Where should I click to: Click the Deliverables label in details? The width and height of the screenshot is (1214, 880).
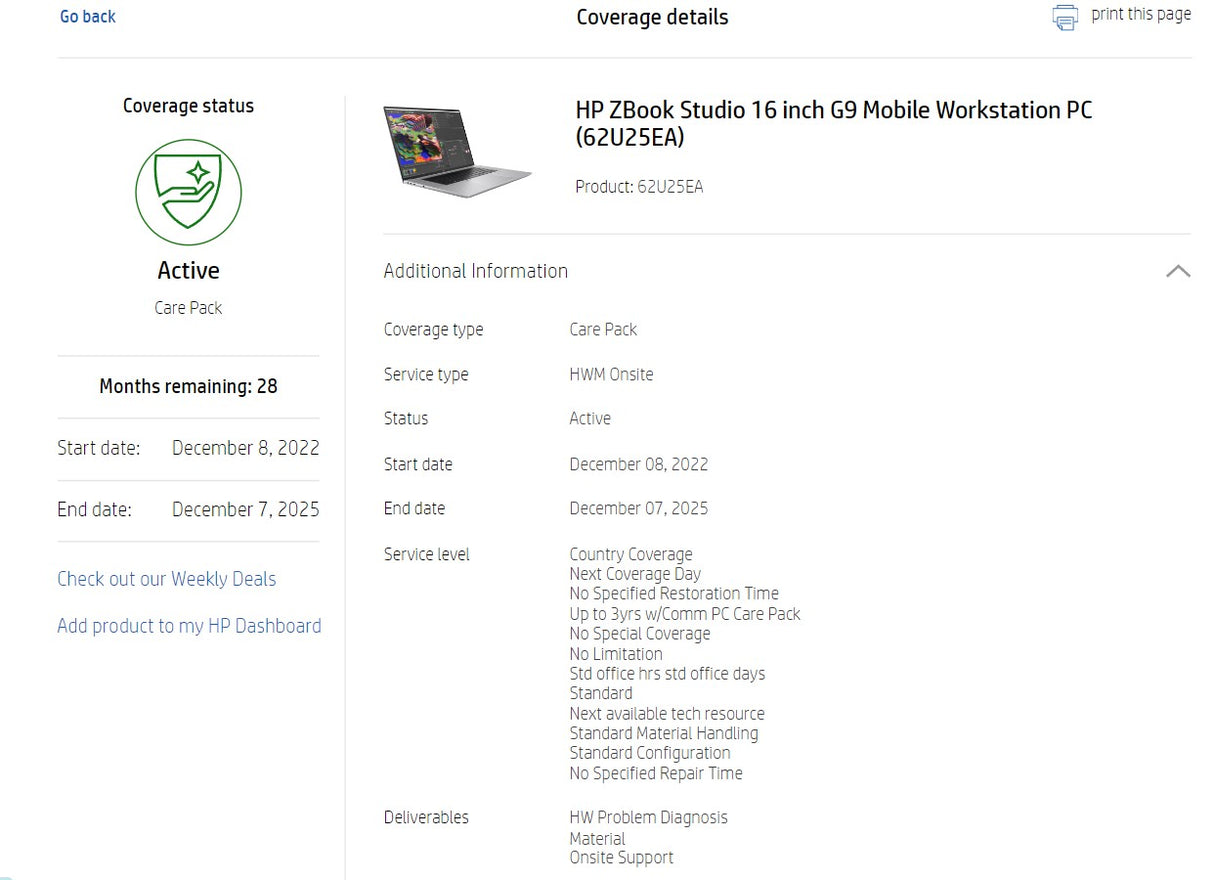pos(426,817)
